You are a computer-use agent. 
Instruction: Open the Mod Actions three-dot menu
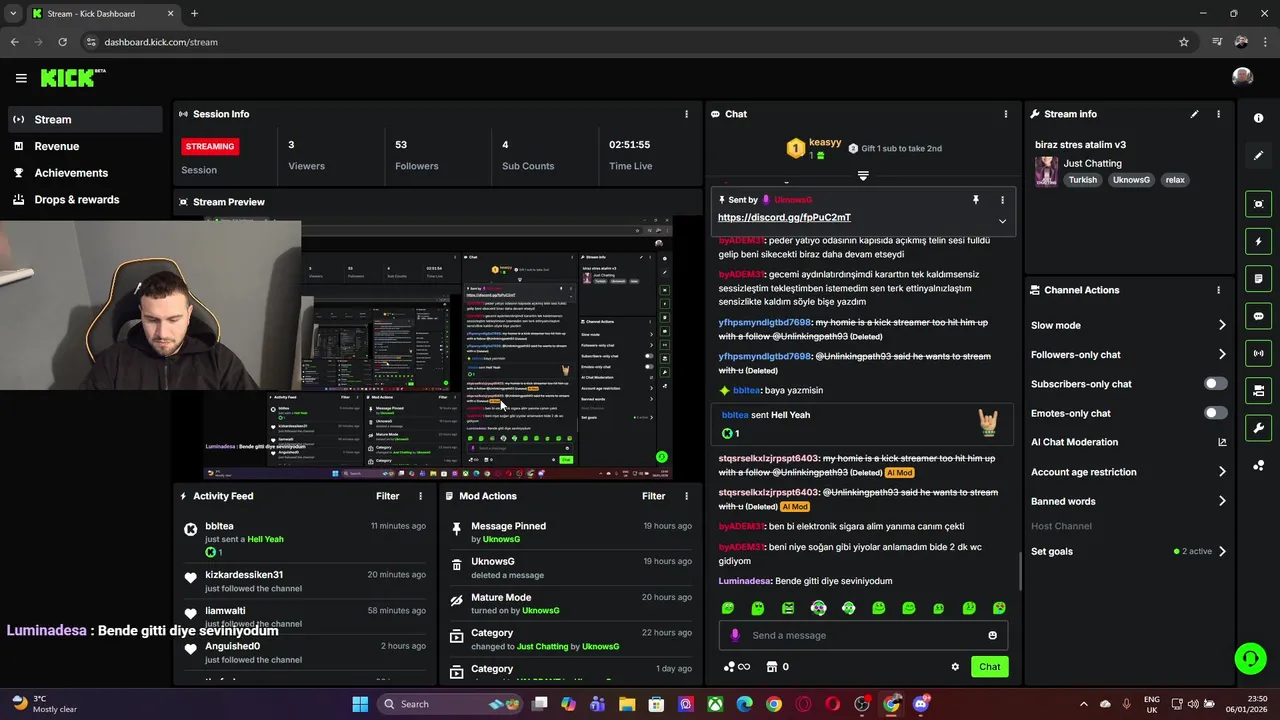[686, 496]
